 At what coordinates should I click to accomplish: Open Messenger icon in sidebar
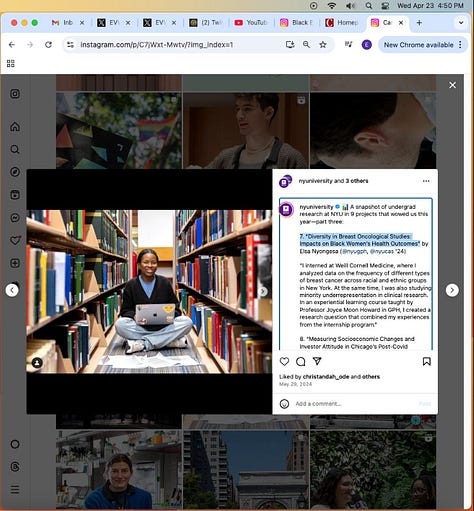15,218
